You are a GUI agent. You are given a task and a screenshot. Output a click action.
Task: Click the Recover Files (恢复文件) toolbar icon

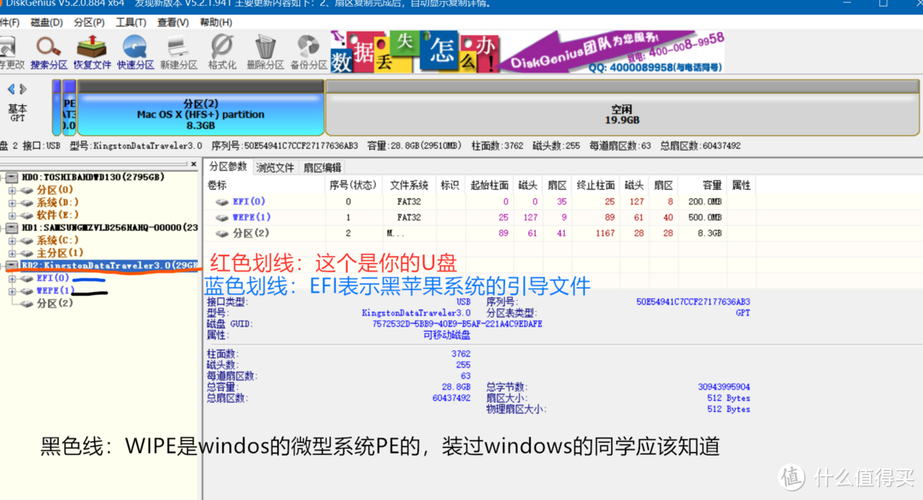[x=92, y=52]
